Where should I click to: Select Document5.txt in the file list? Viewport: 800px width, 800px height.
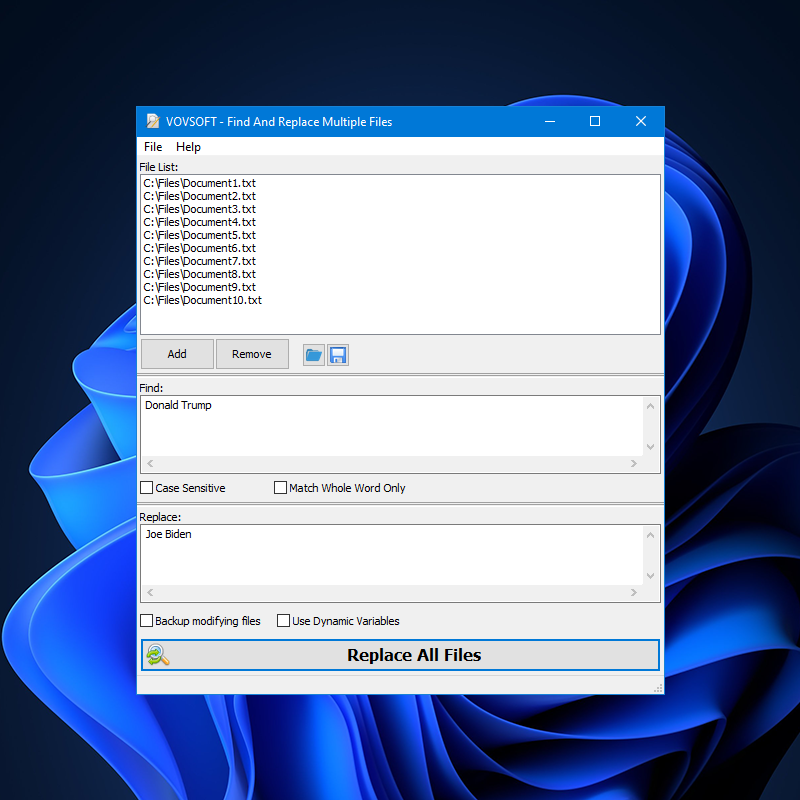(x=200, y=235)
